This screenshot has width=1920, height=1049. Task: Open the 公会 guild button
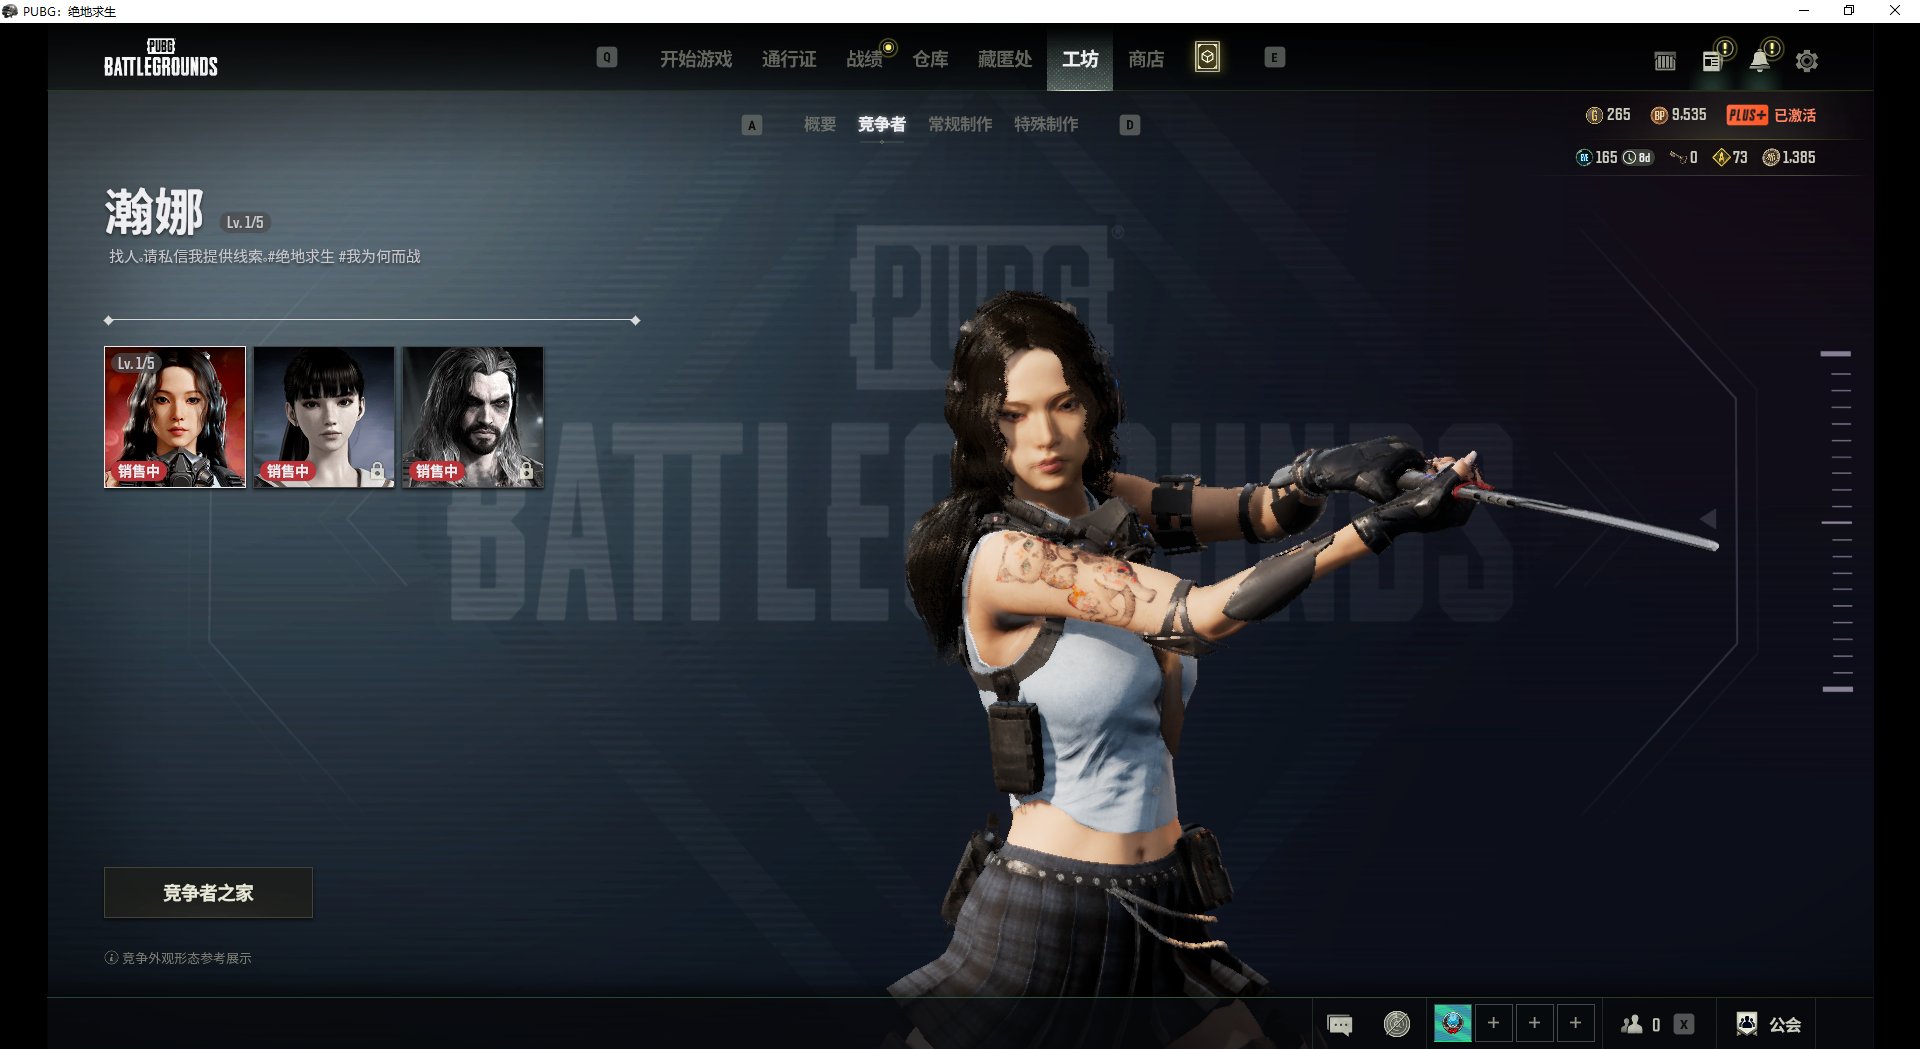1768,1024
